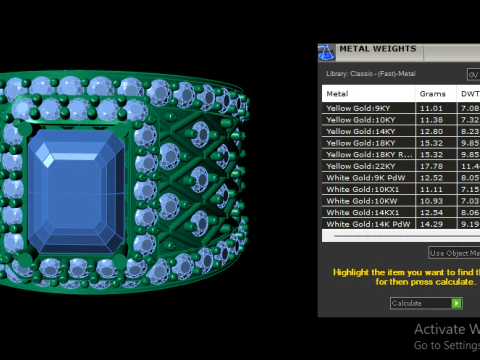Click the Use Object Material button
The image size is (480, 360).
pos(454,253)
